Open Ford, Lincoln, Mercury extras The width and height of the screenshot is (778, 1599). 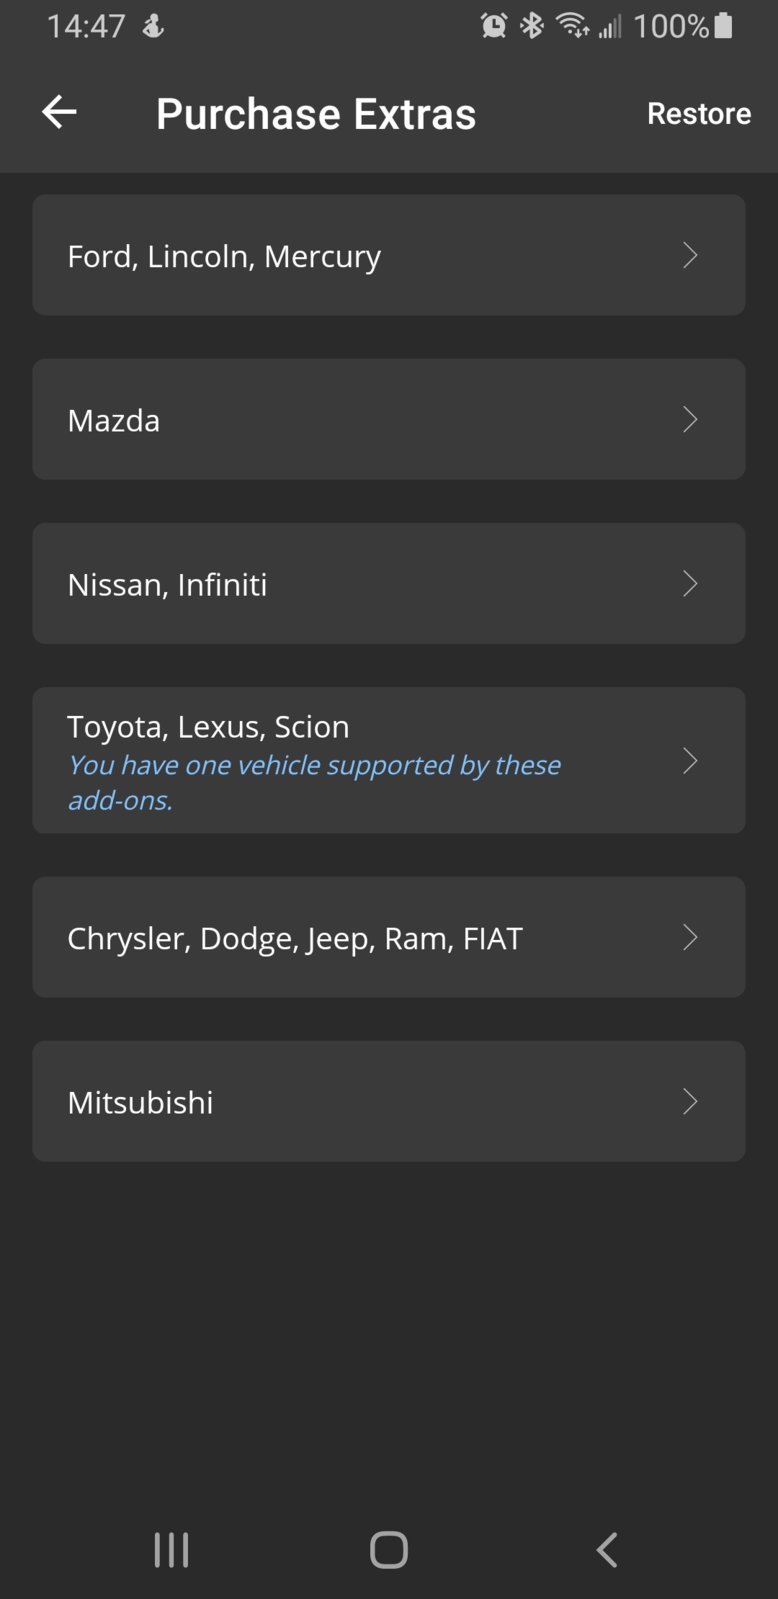[x=388, y=255]
